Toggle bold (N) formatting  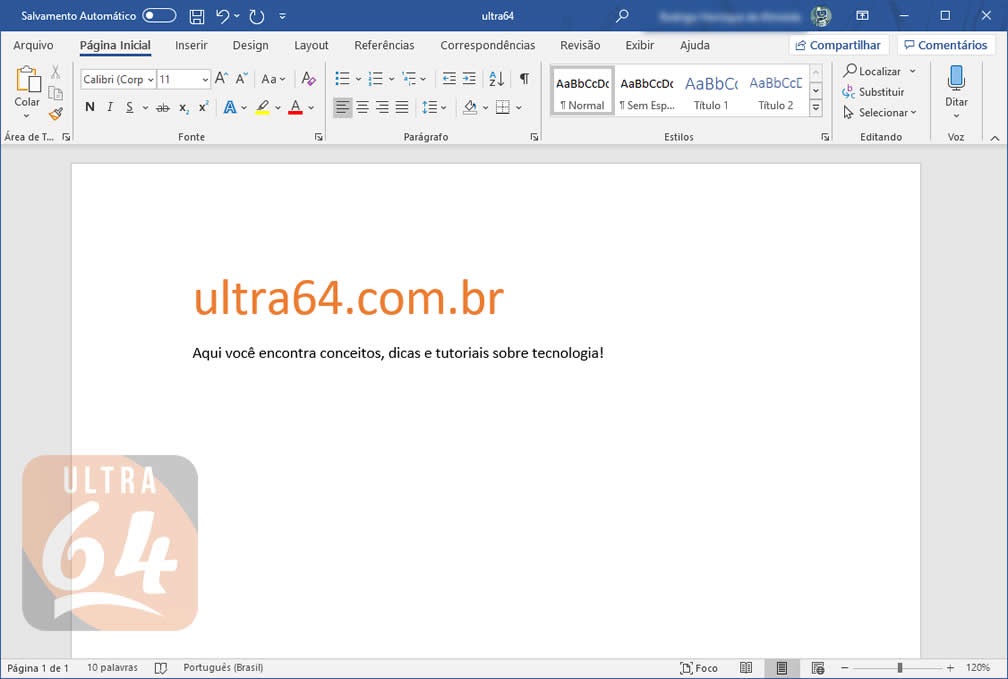(90, 107)
